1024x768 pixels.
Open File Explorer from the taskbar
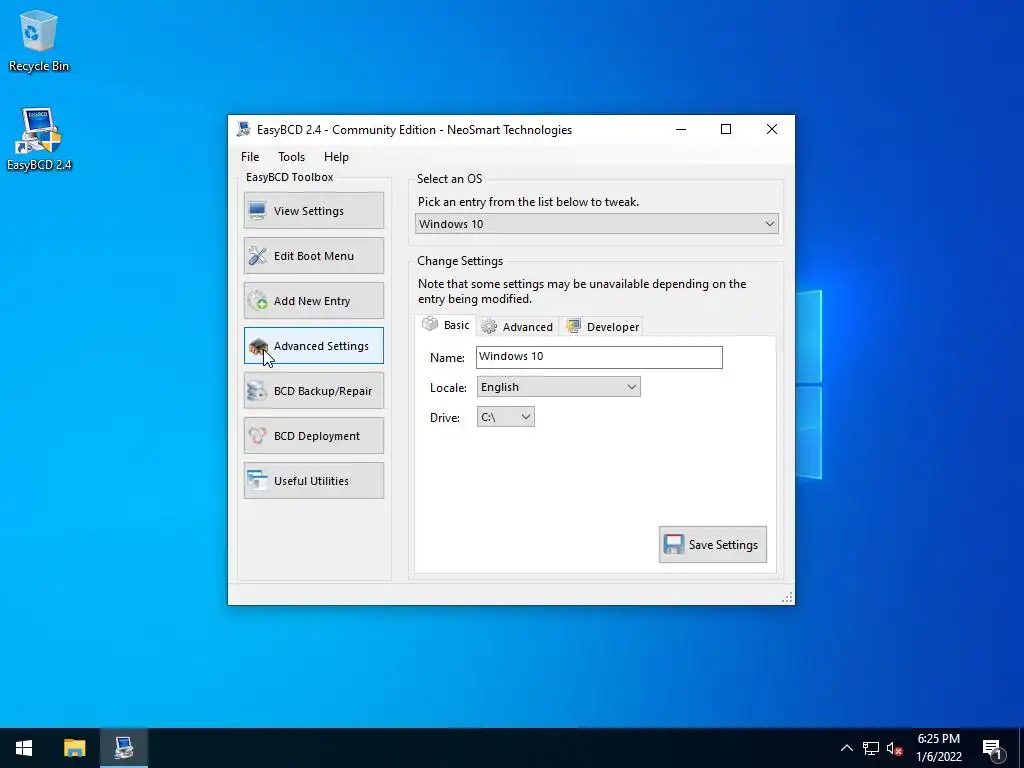74,748
